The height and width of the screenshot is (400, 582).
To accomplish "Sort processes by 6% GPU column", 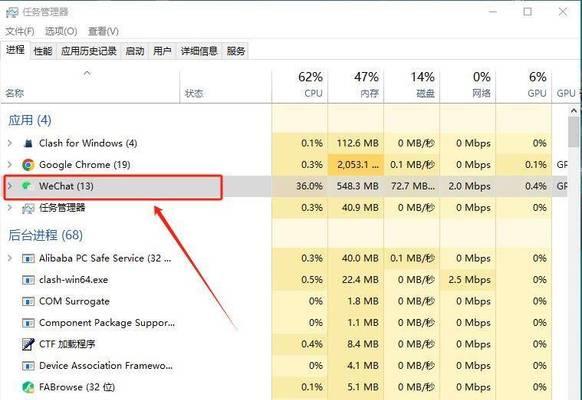I will tap(524, 86).
